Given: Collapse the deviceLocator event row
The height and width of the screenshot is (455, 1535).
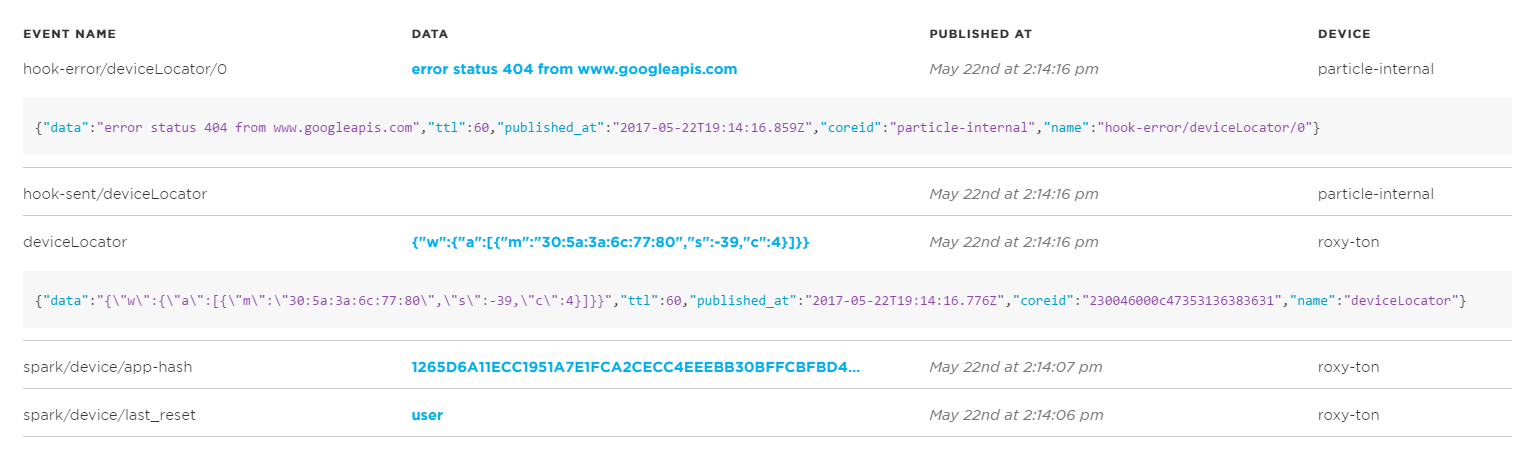Looking at the screenshot, I should pyautogui.click(x=75, y=242).
